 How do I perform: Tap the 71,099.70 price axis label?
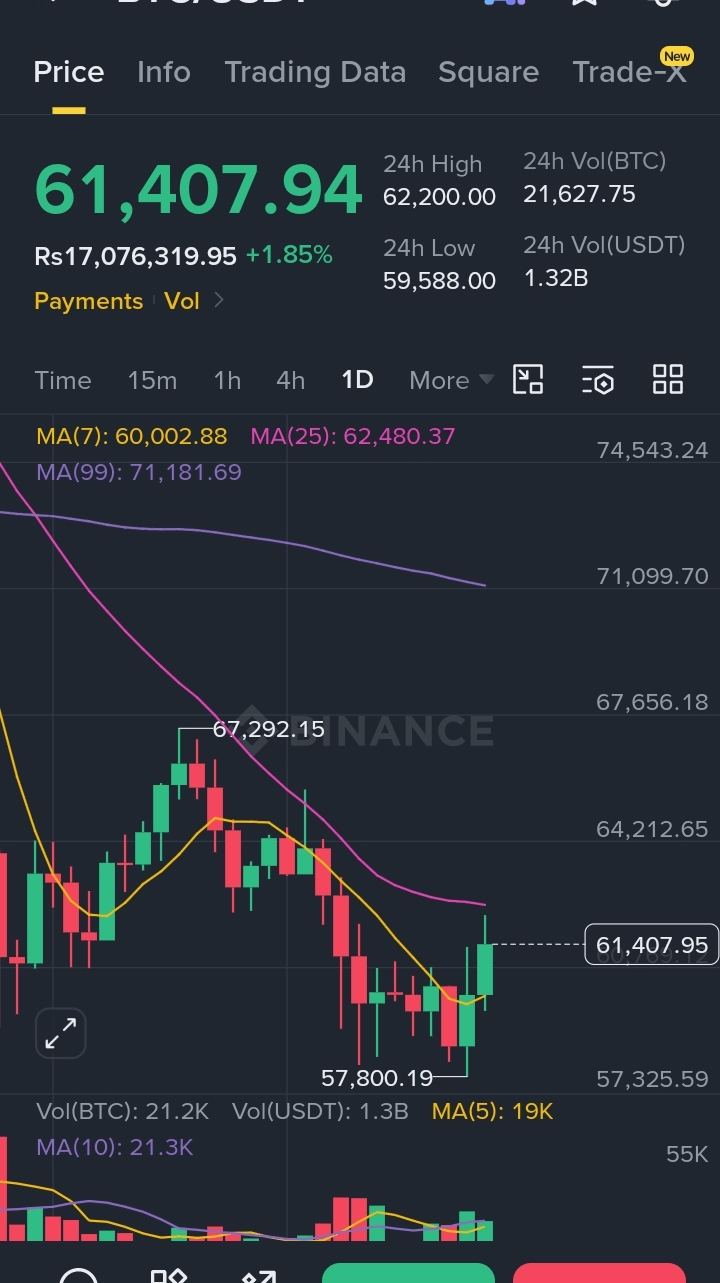point(652,576)
